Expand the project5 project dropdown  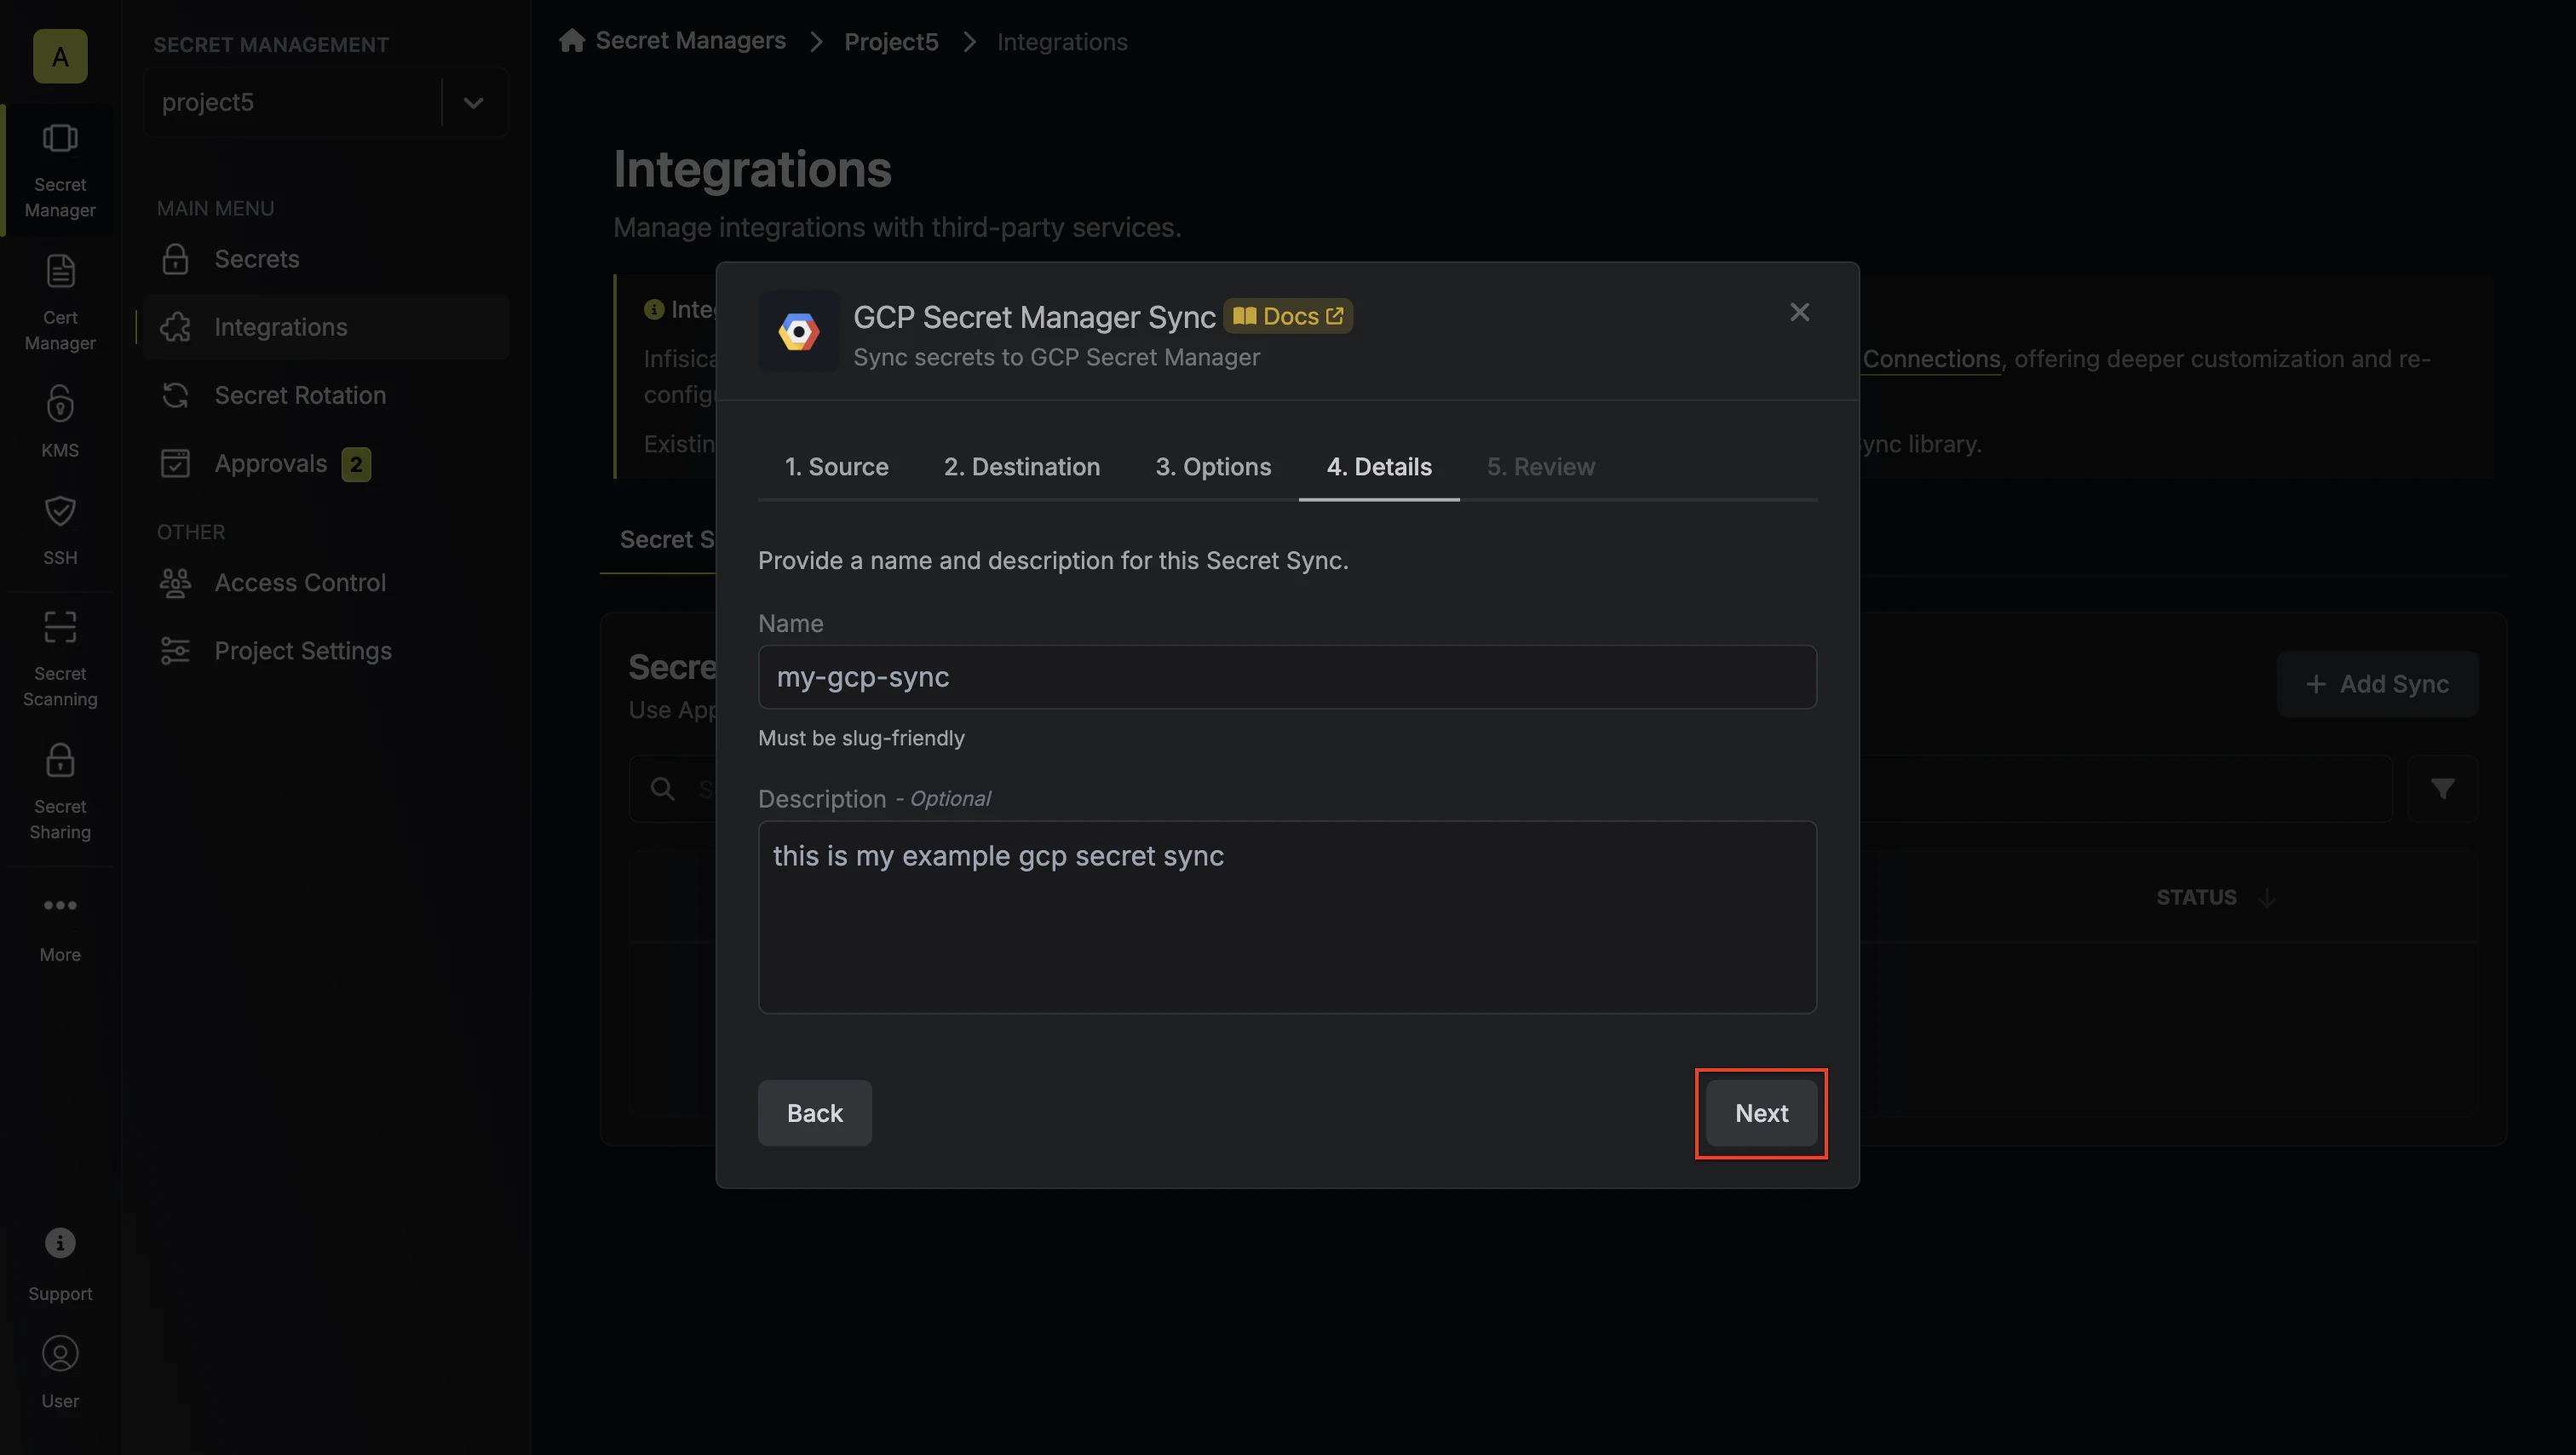(474, 102)
